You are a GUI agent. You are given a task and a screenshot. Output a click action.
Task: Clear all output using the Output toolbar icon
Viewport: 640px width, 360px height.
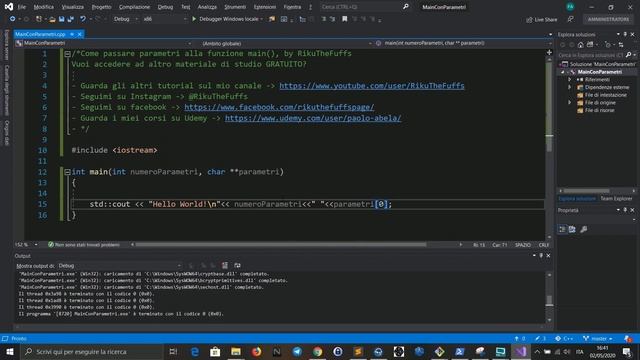(225, 265)
